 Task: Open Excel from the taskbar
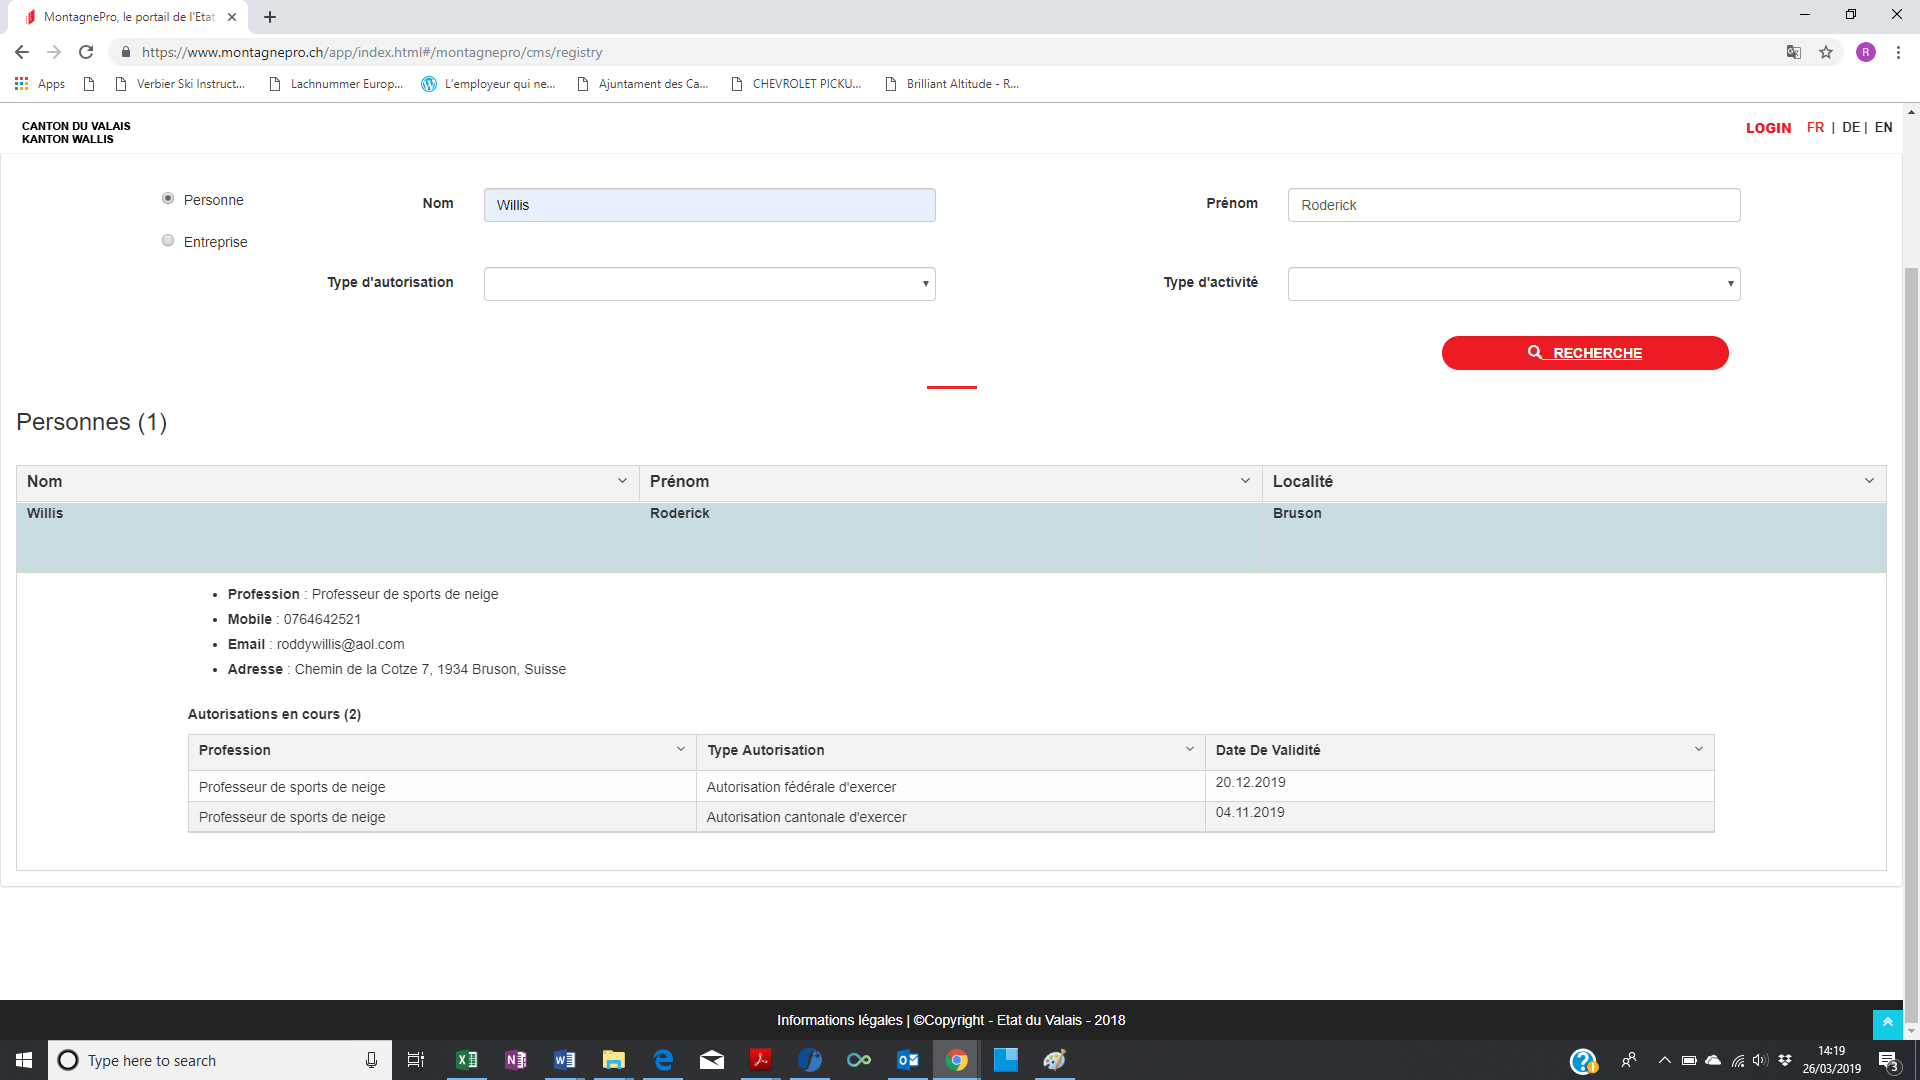pyautogui.click(x=466, y=1060)
